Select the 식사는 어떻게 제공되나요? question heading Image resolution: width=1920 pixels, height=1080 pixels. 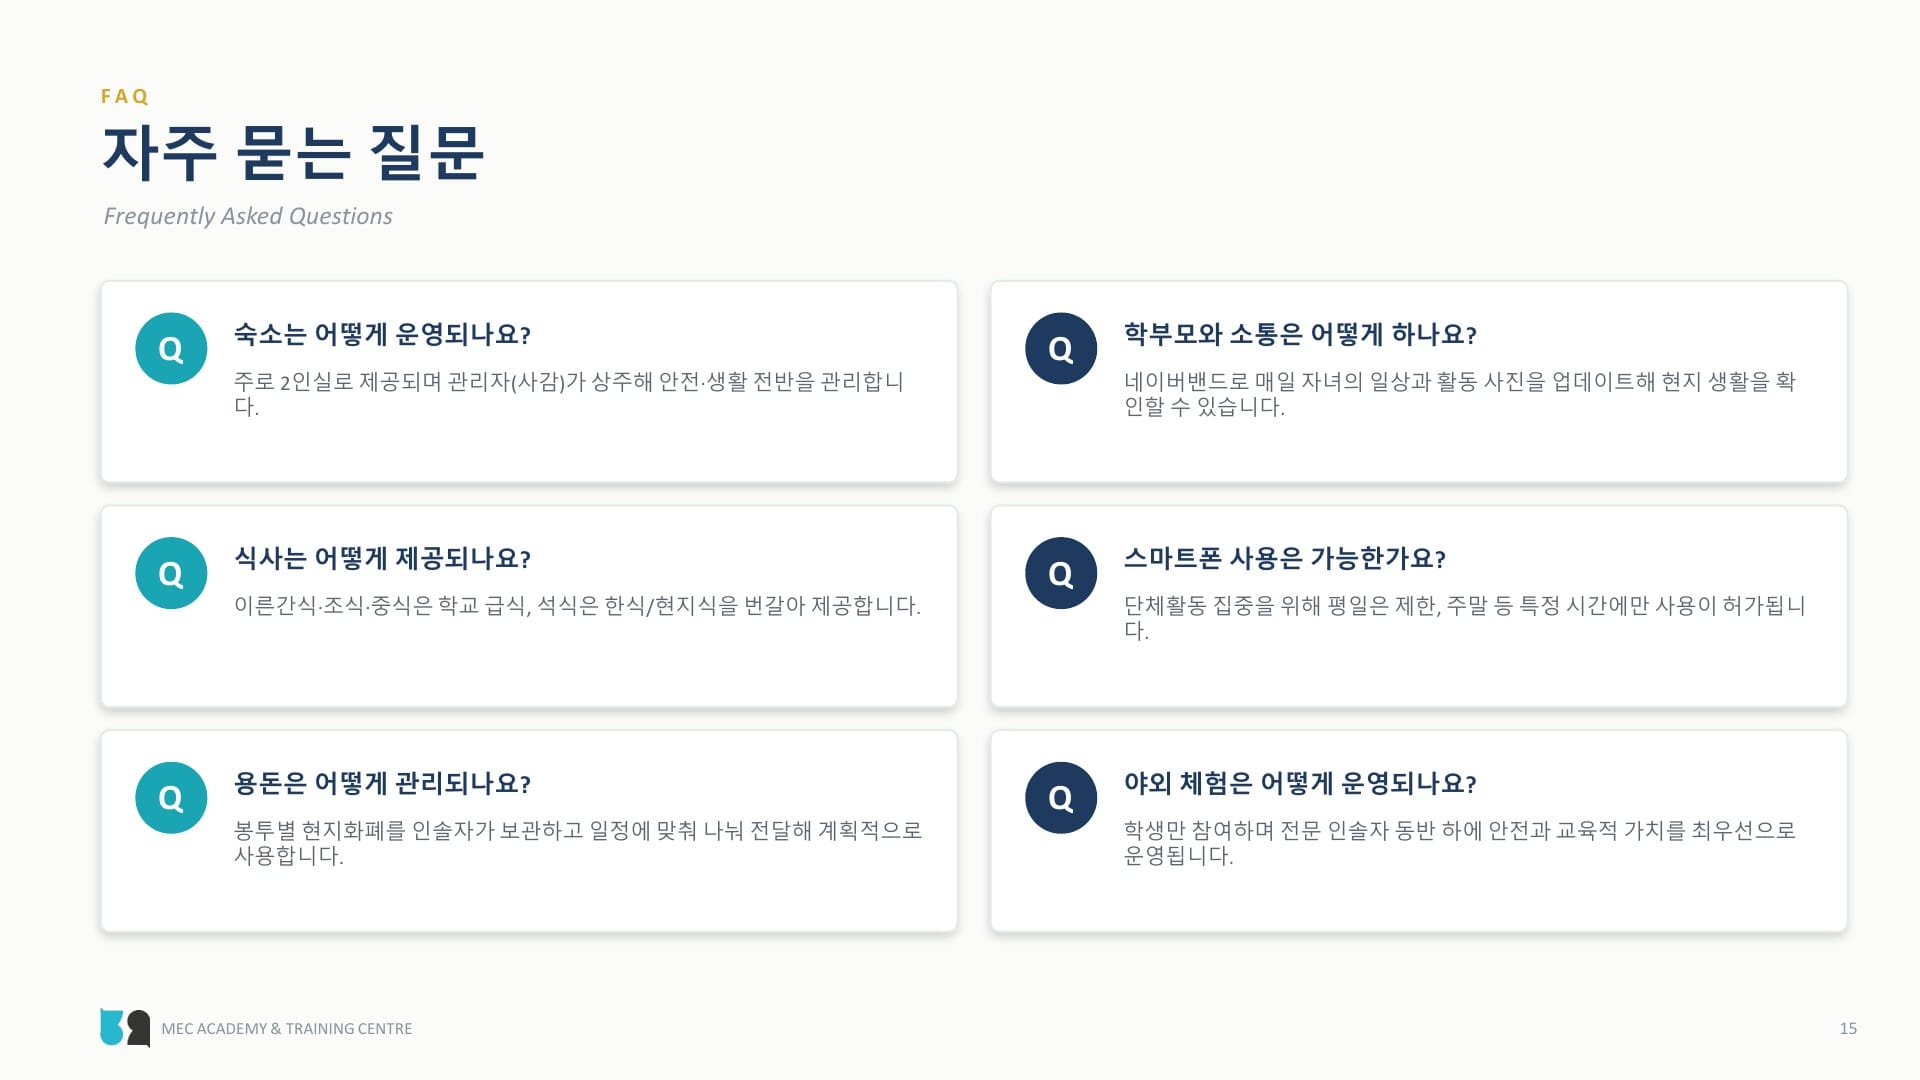point(382,558)
